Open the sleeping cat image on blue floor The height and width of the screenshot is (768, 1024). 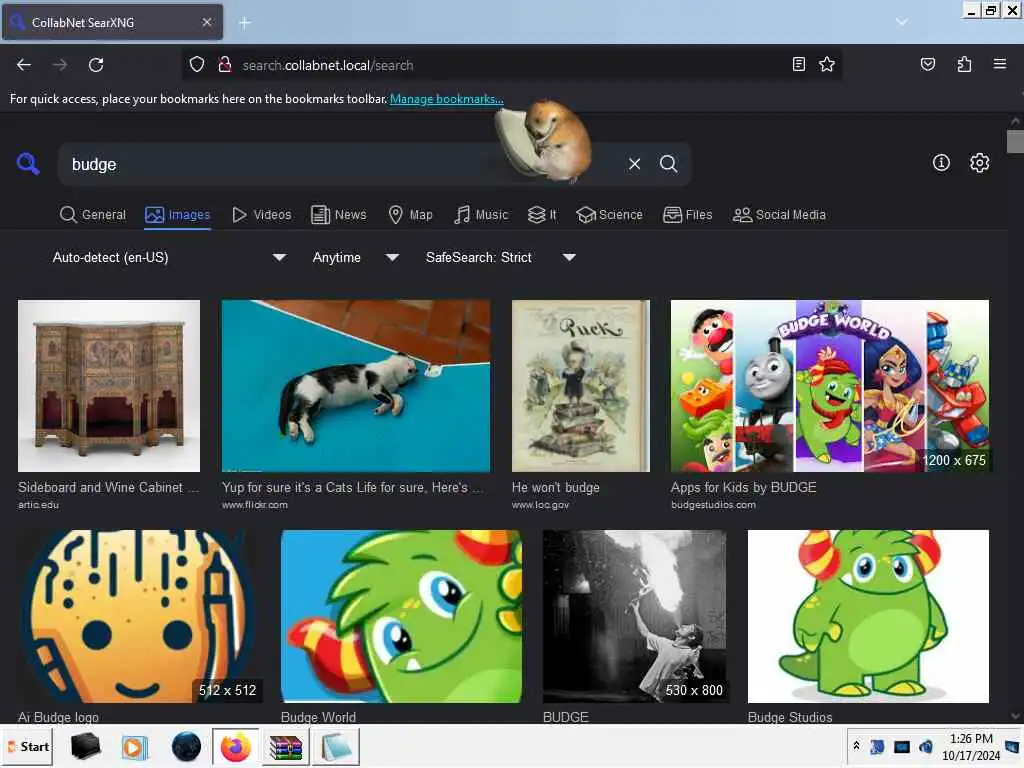pyautogui.click(x=356, y=386)
